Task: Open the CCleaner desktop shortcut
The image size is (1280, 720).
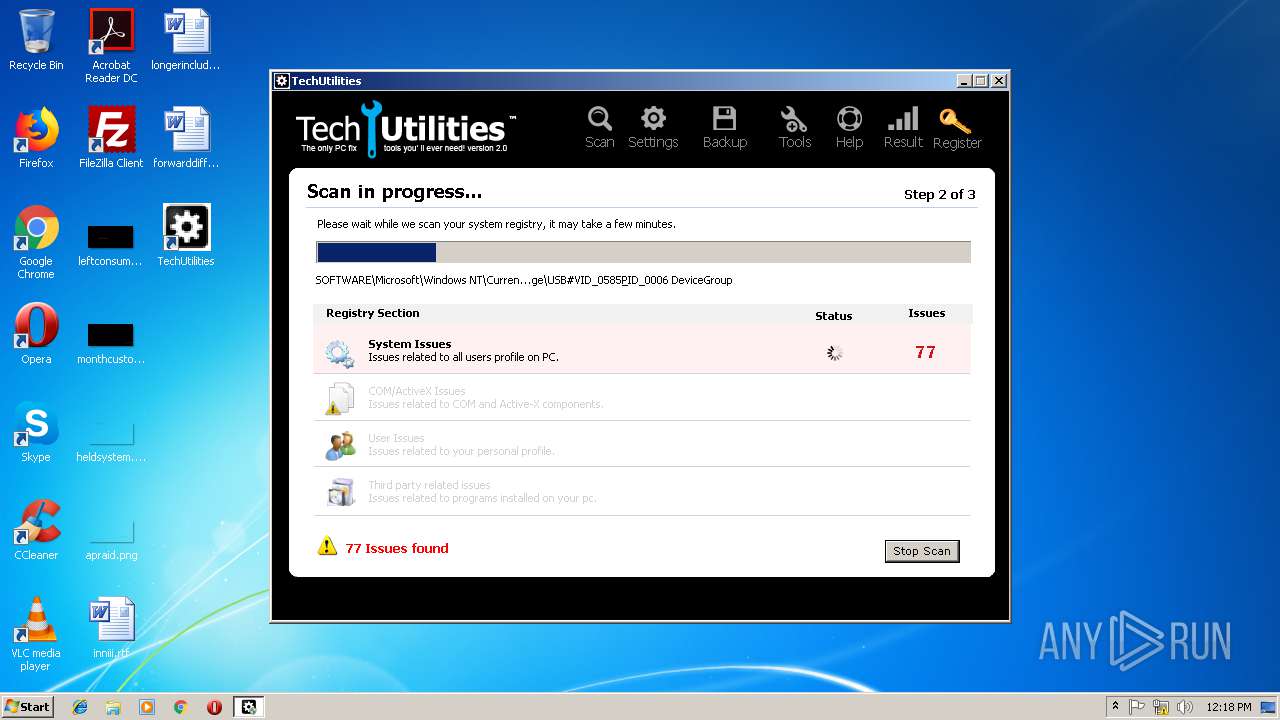Action: [36, 530]
